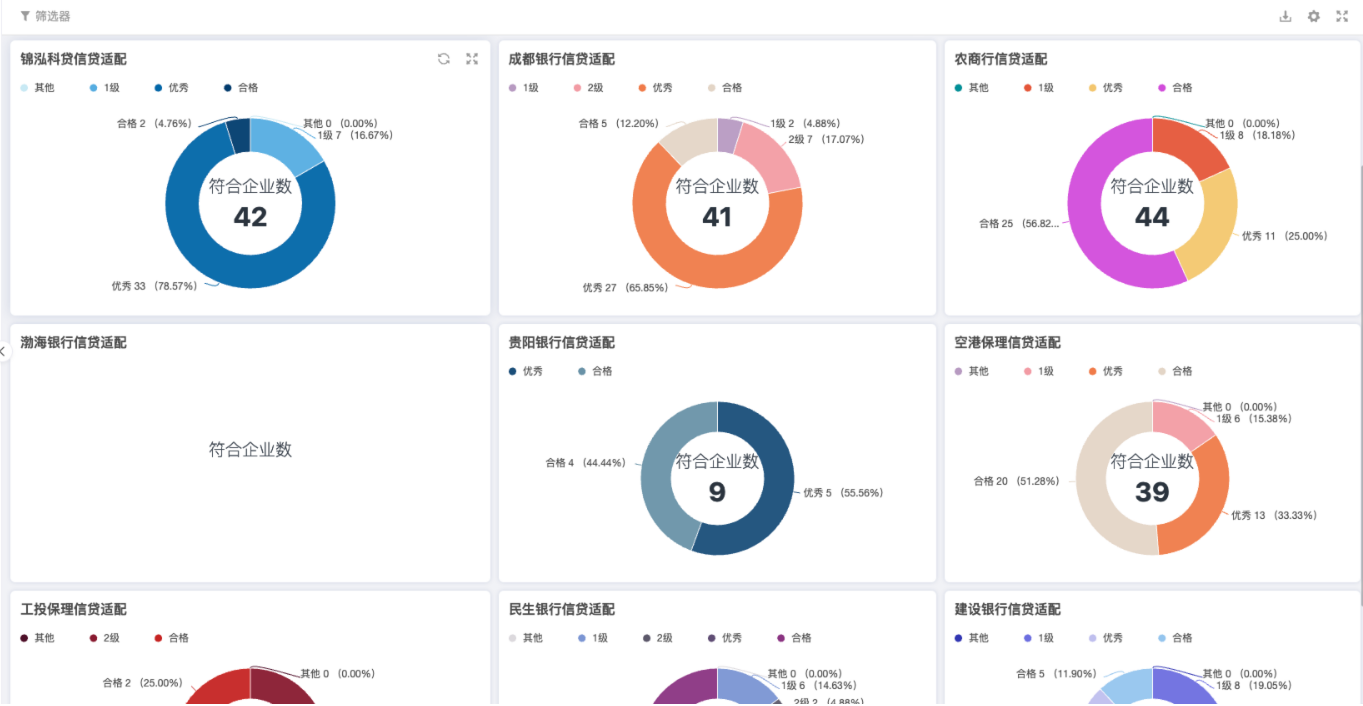Image resolution: width=1363 pixels, height=706 pixels.
Task: Toggle 其他 legend in 农商行信贷适配 chart
Action: click(971, 88)
